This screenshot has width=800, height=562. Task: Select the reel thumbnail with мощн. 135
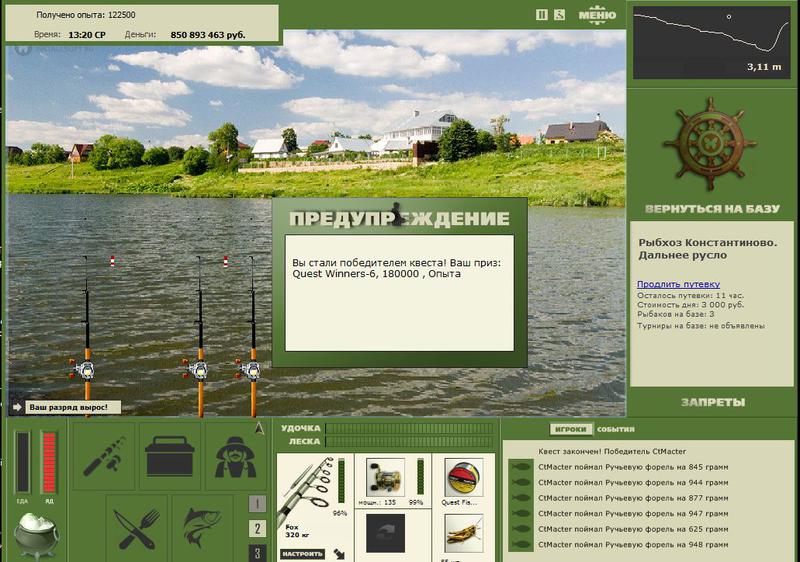pyautogui.click(x=385, y=477)
